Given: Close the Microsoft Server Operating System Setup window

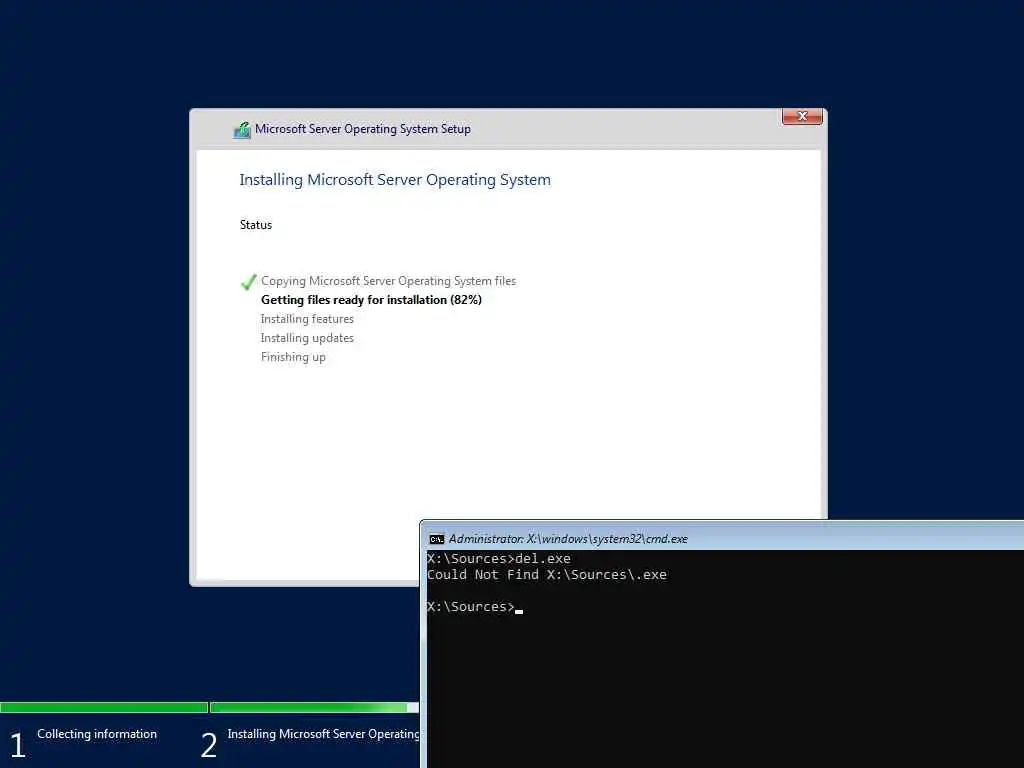Looking at the screenshot, I should [802, 116].
